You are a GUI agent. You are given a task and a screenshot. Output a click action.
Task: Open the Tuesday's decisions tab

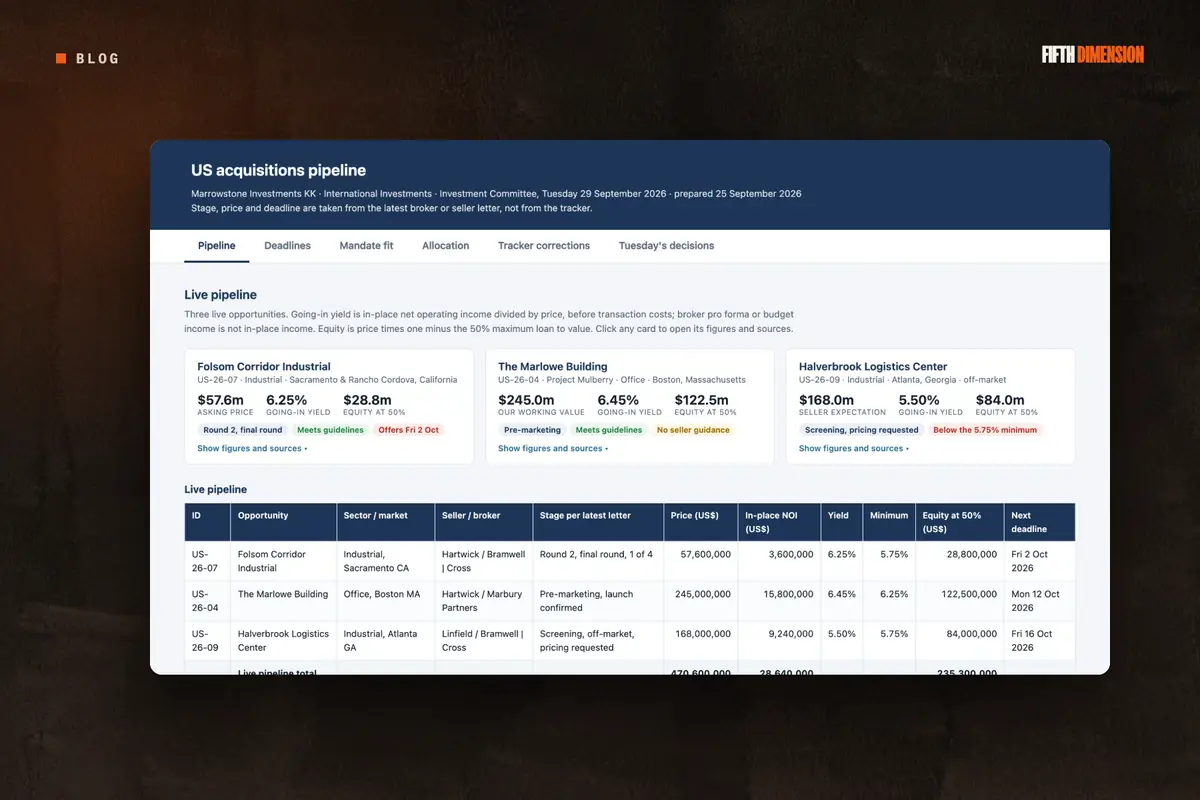tap(666, 245)
